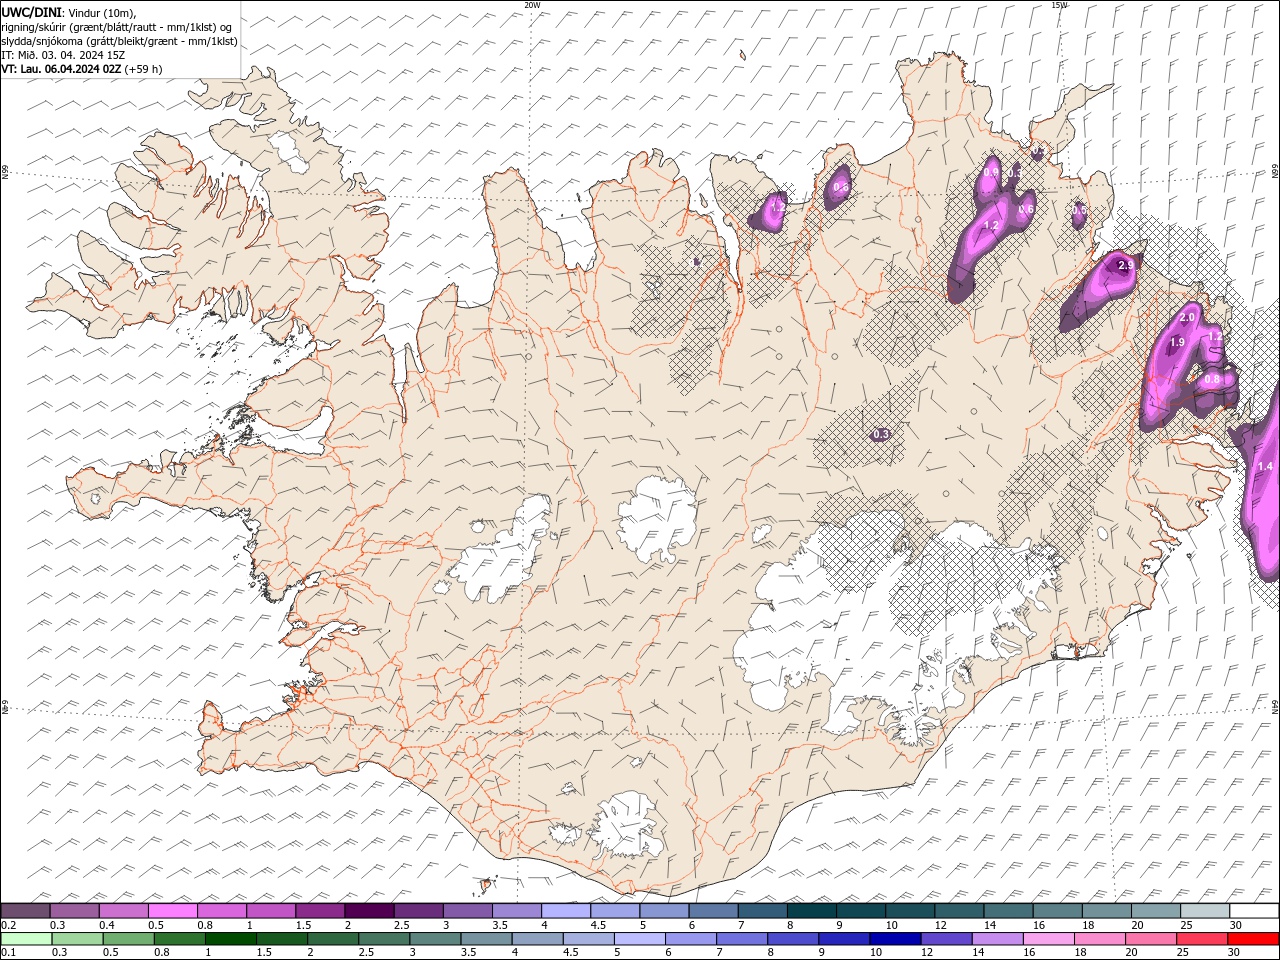Click the initial time 'IT: Mið. 03. 04. 2024 15Z'
Viewport: 1280px width, 960px height.
(x=62, y=55)
